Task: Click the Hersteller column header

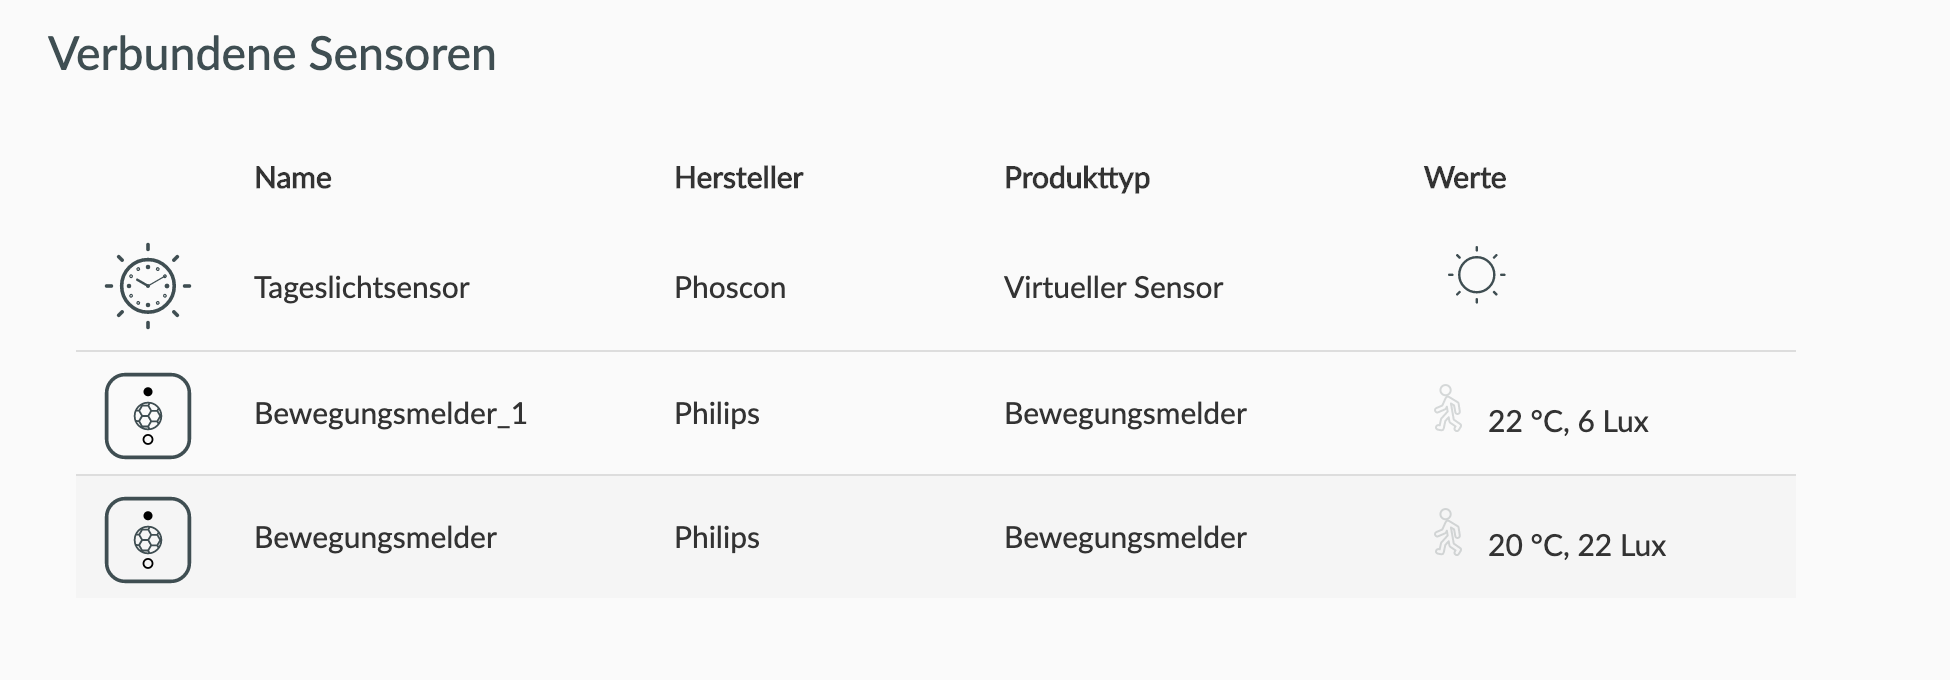Action: coord(738,178)
